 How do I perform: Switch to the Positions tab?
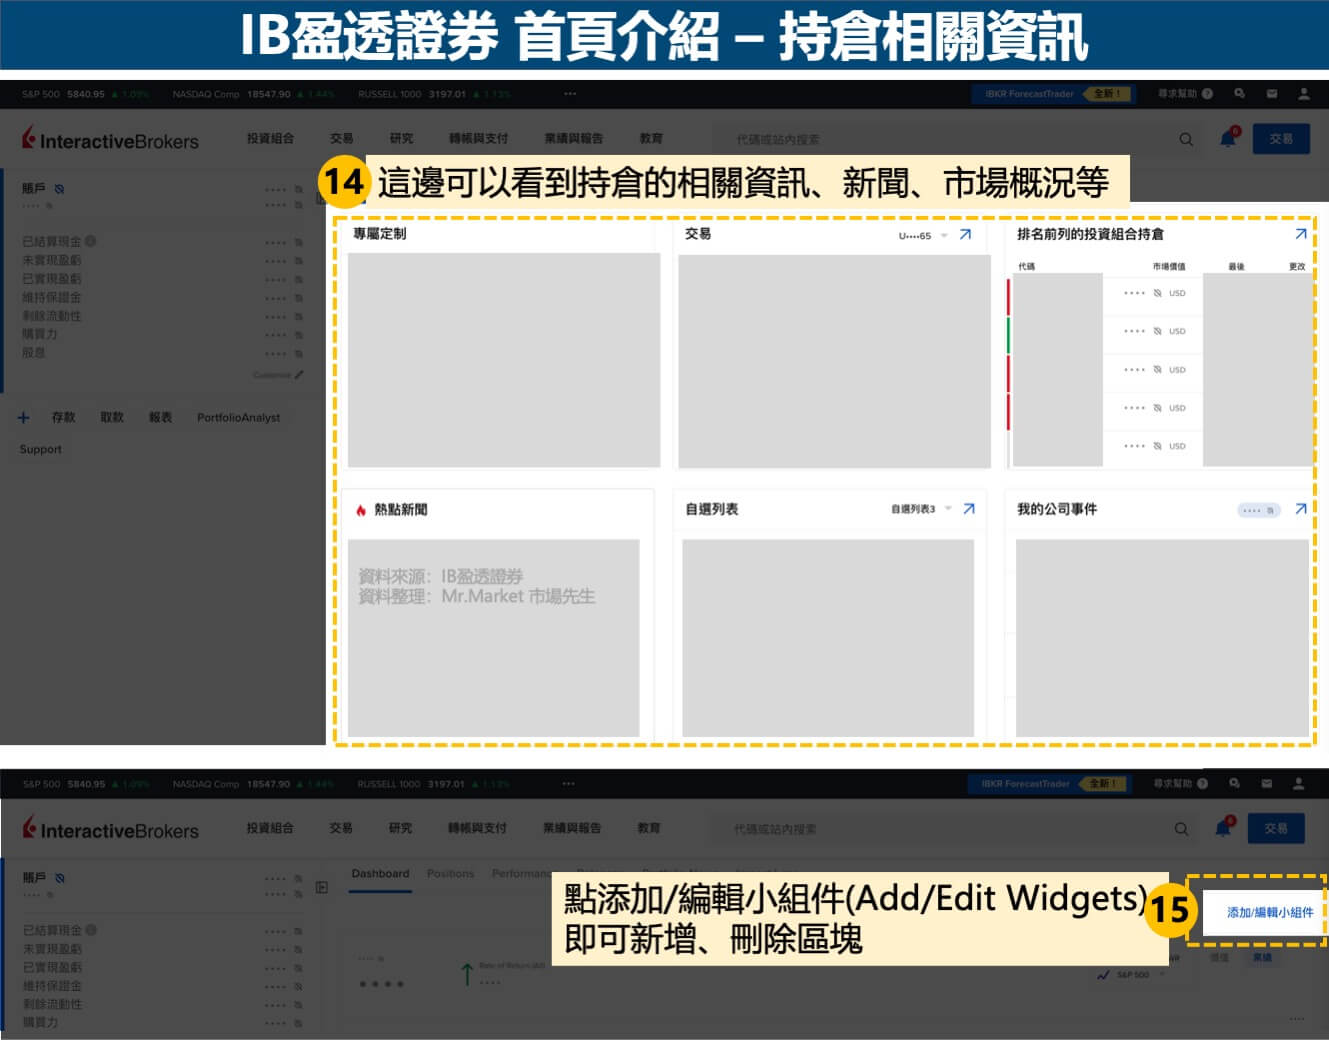click(x=450, y=874)
